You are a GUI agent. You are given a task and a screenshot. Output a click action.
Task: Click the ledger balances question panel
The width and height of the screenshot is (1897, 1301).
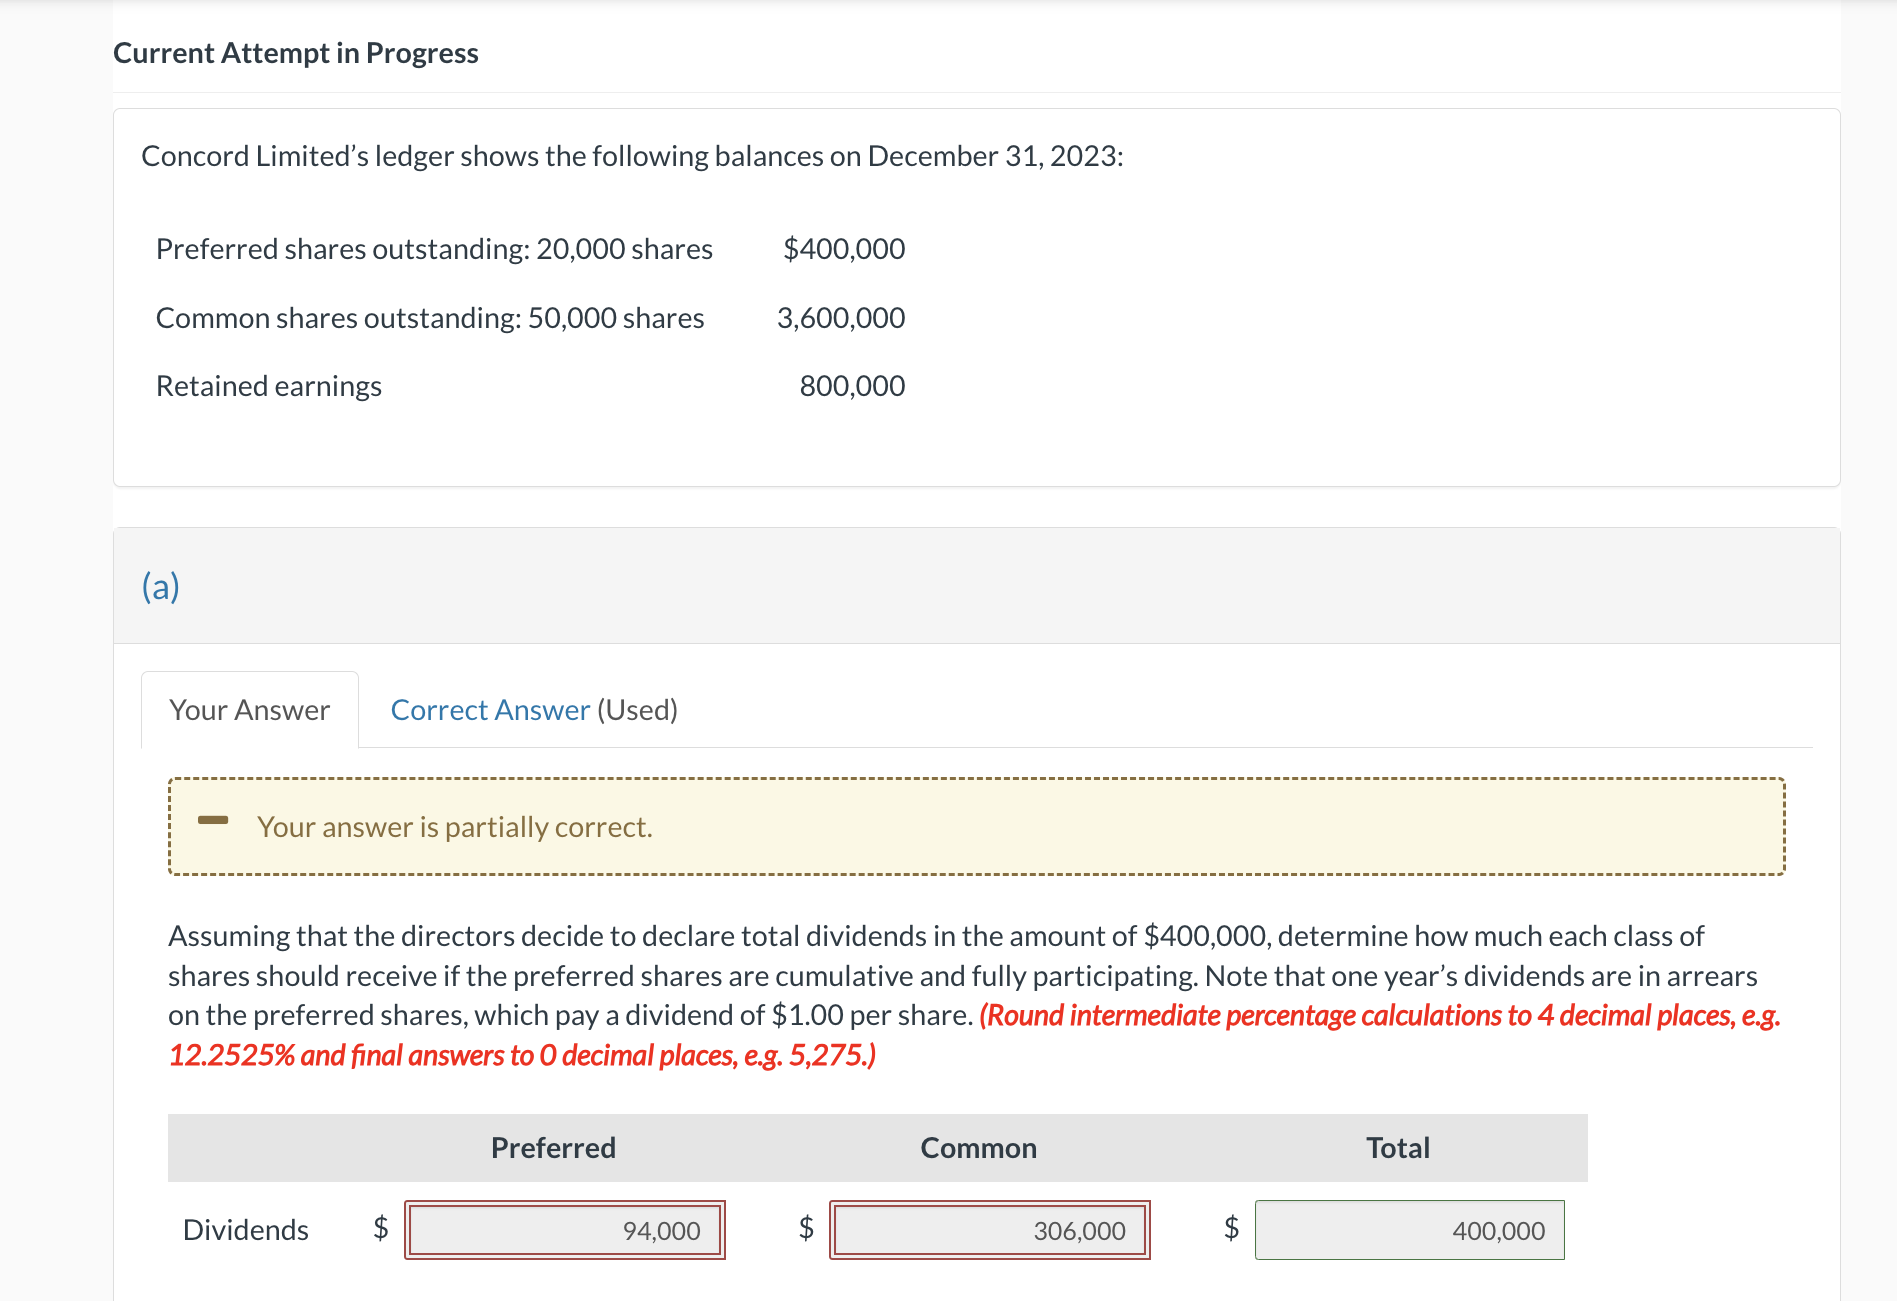(975, 293)
